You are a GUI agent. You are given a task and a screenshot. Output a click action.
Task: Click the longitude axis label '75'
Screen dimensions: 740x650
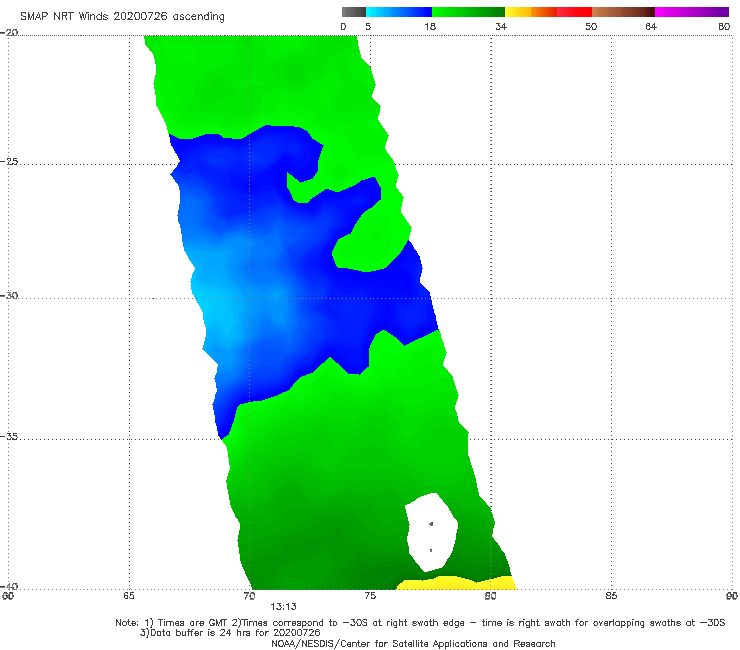(370, 596)
